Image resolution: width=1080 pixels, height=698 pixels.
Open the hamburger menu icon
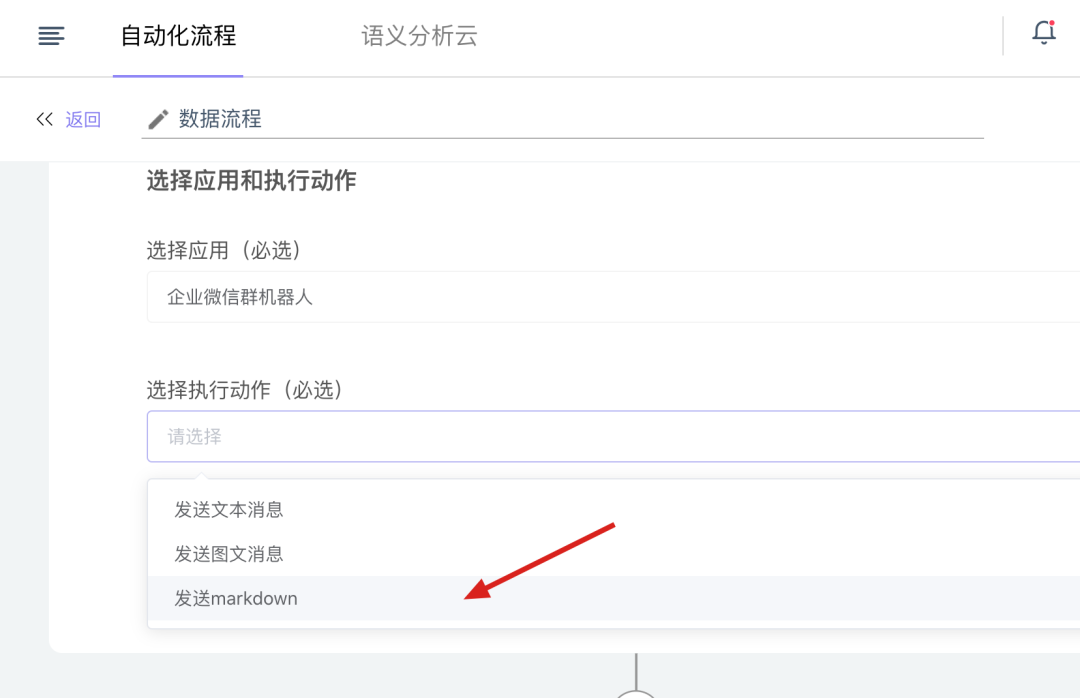click(x=51, y=36)
